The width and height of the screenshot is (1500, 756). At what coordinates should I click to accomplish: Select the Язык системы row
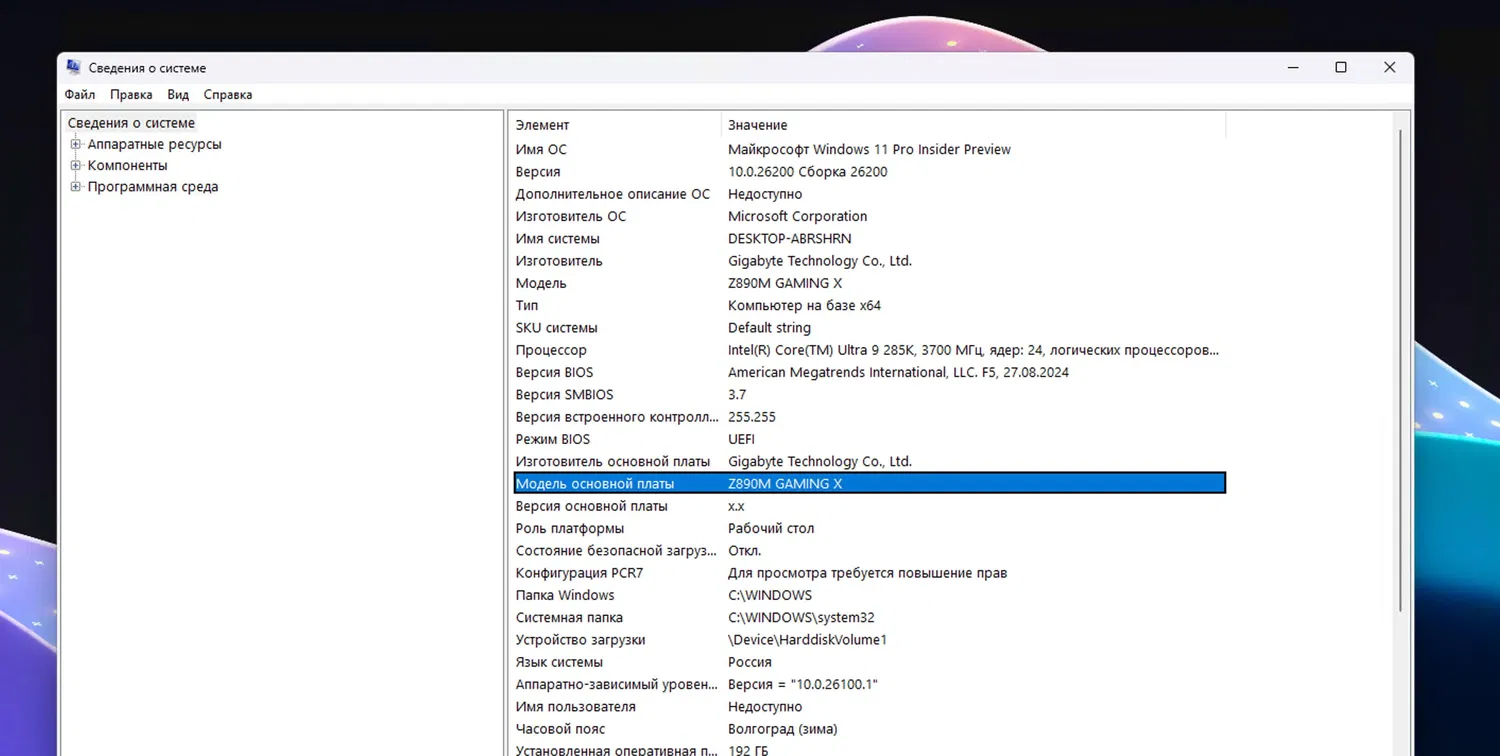(x=869, y=662)
